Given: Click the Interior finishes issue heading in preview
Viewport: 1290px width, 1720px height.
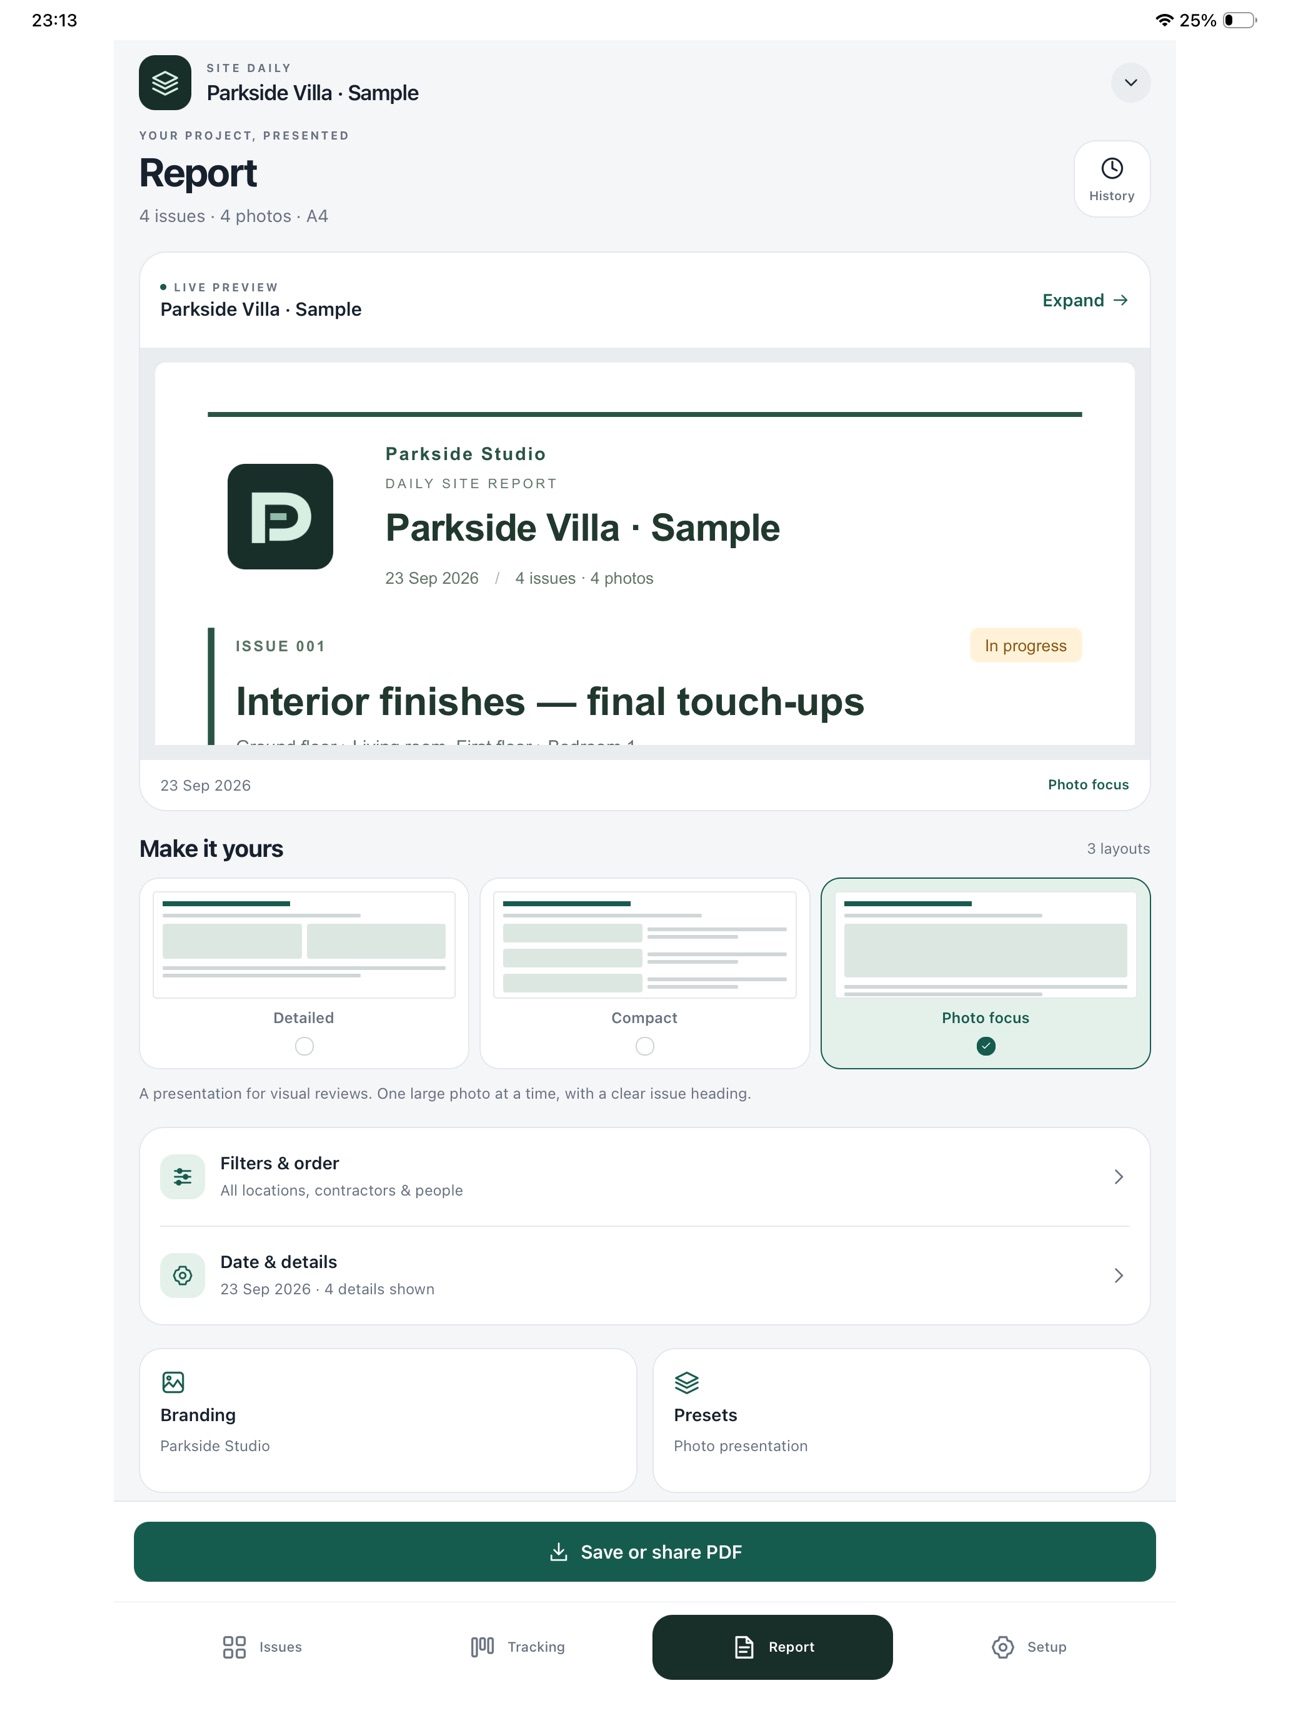Looking at the screenshot, I should coord(550,702).
